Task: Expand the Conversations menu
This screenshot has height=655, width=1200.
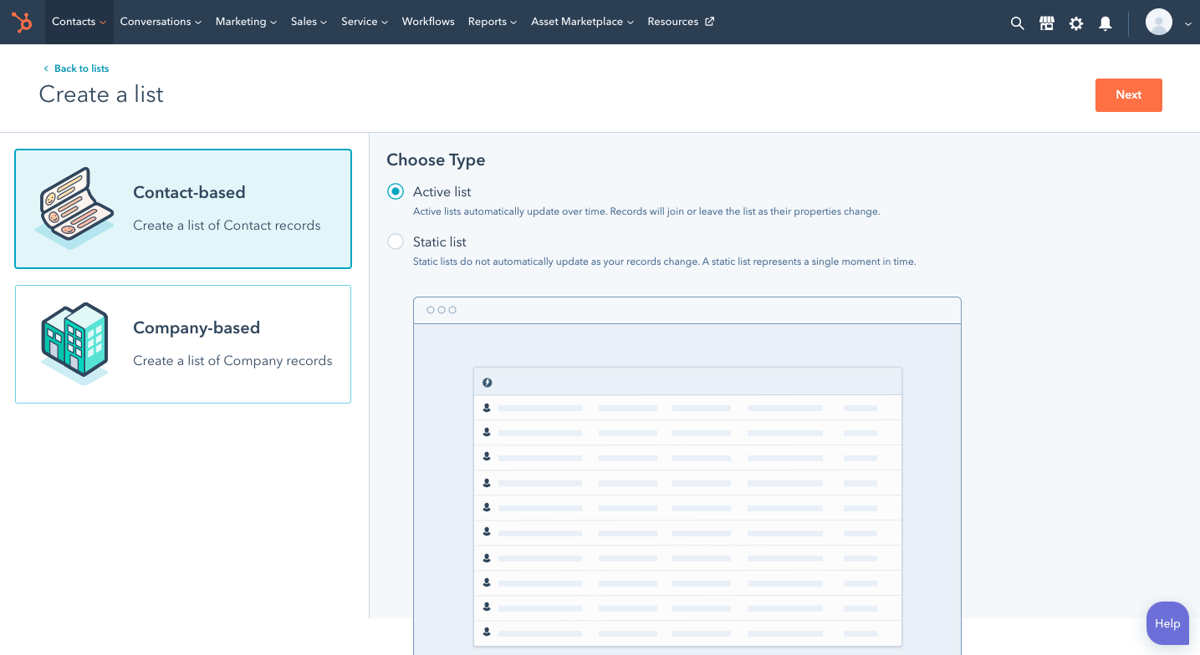Action: pos(161,22)
